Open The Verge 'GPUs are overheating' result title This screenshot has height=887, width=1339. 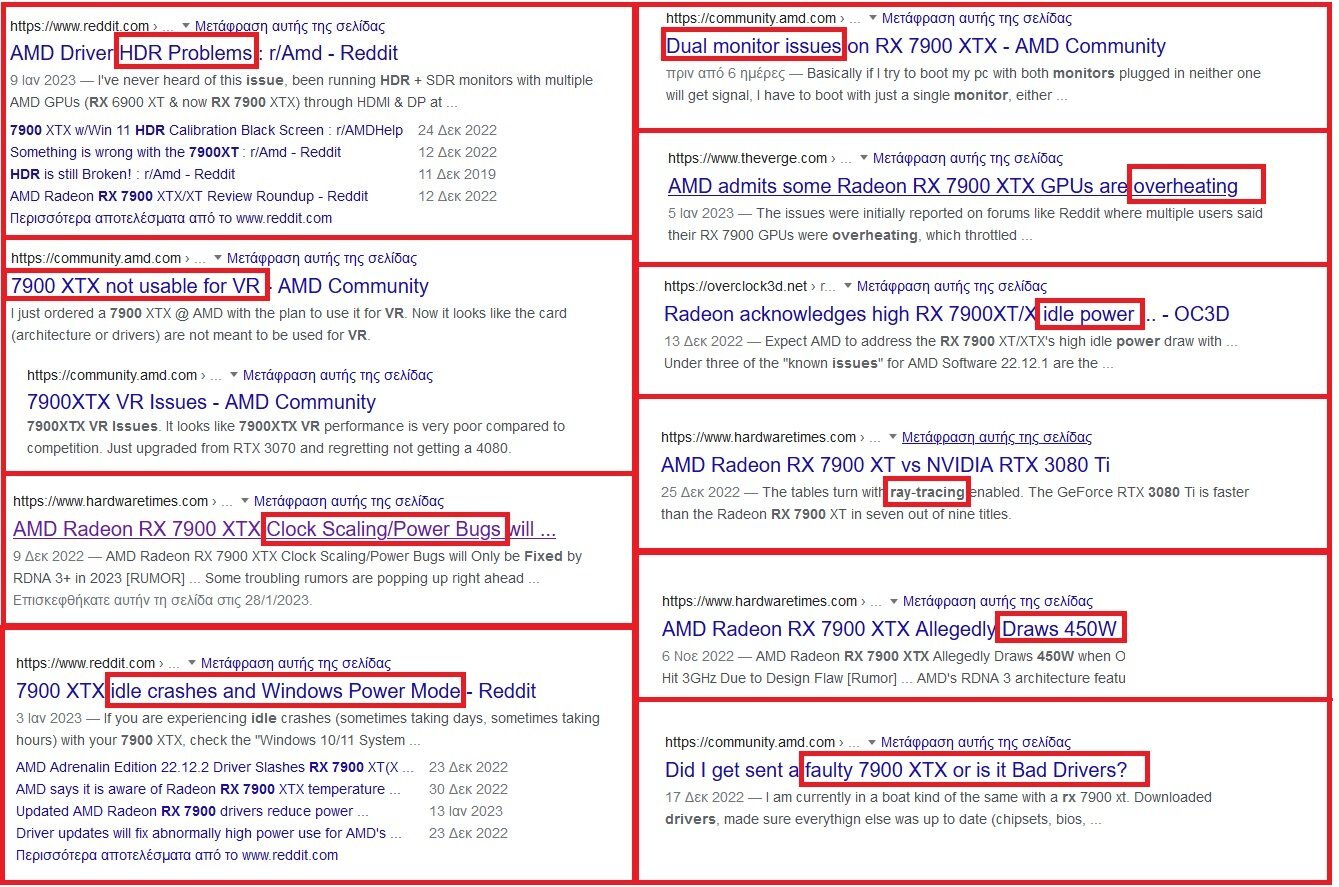pos(953,186)
